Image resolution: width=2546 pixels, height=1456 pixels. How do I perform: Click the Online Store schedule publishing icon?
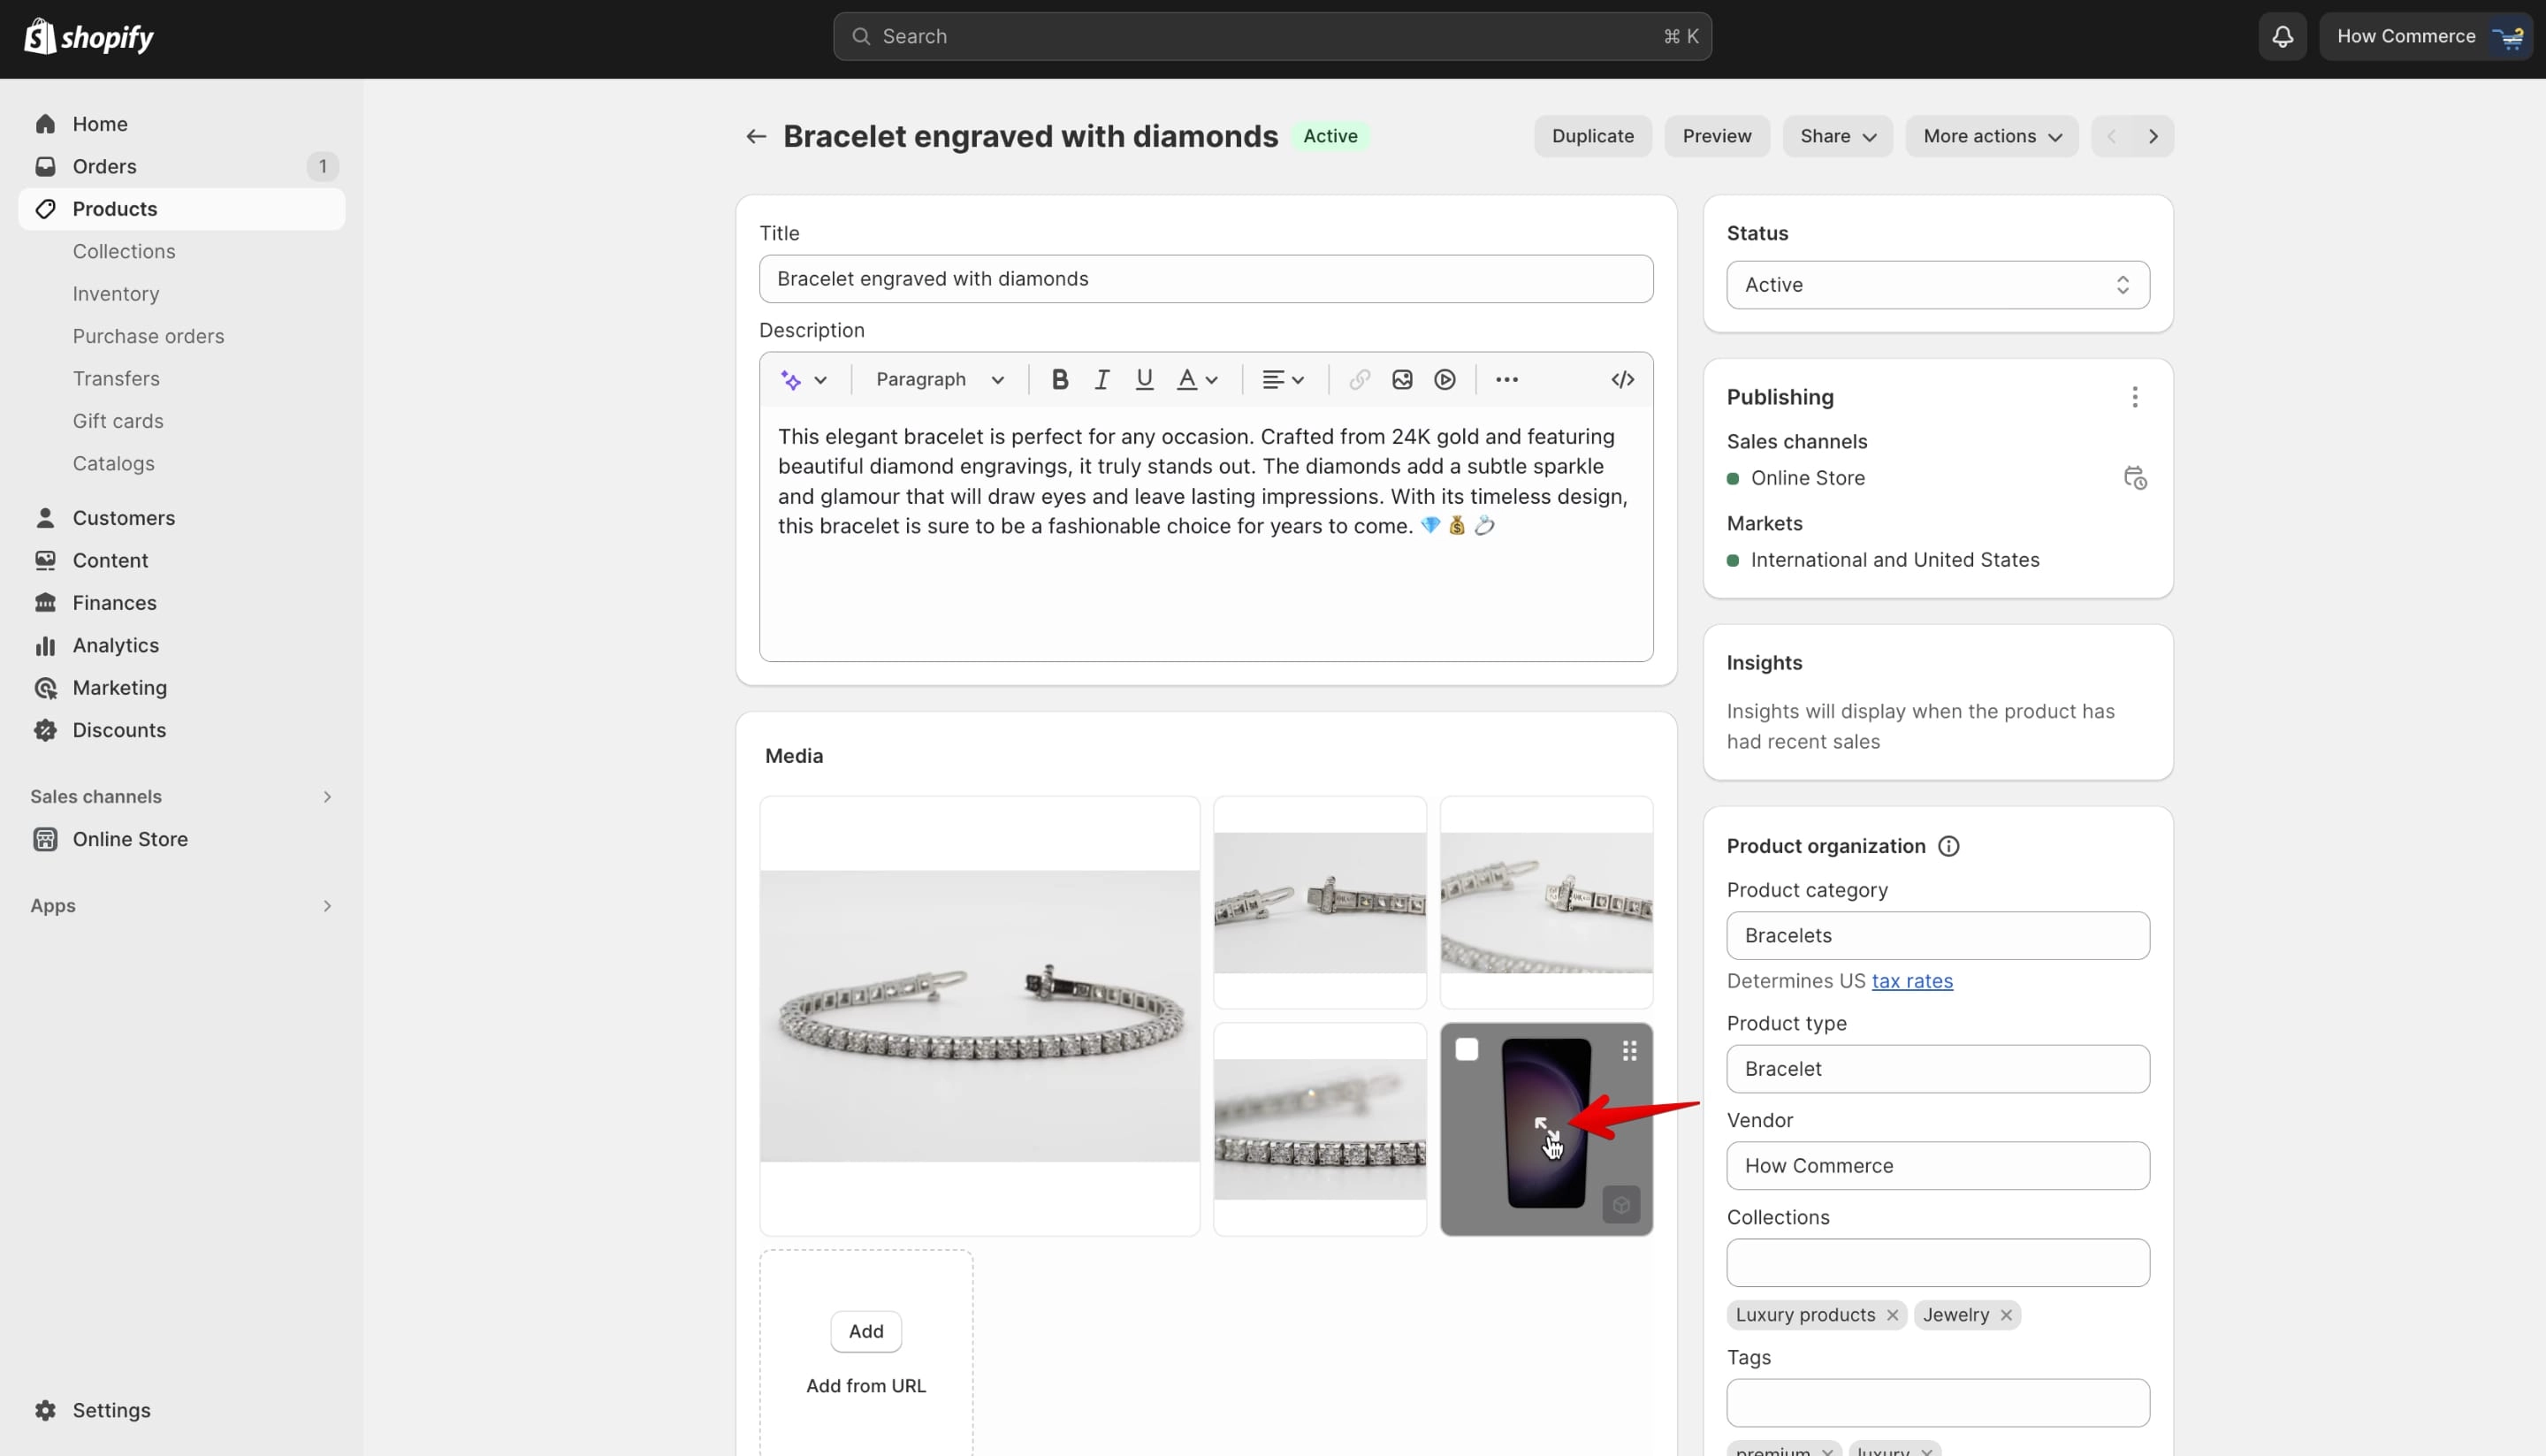click(x=2134, y=478)
